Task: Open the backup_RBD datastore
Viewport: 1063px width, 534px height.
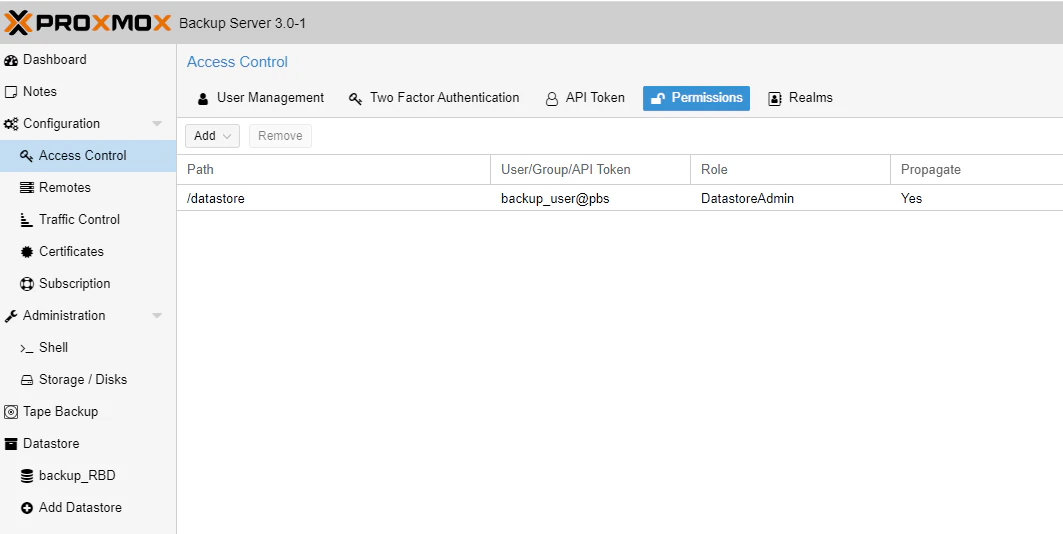Action: 88,475
